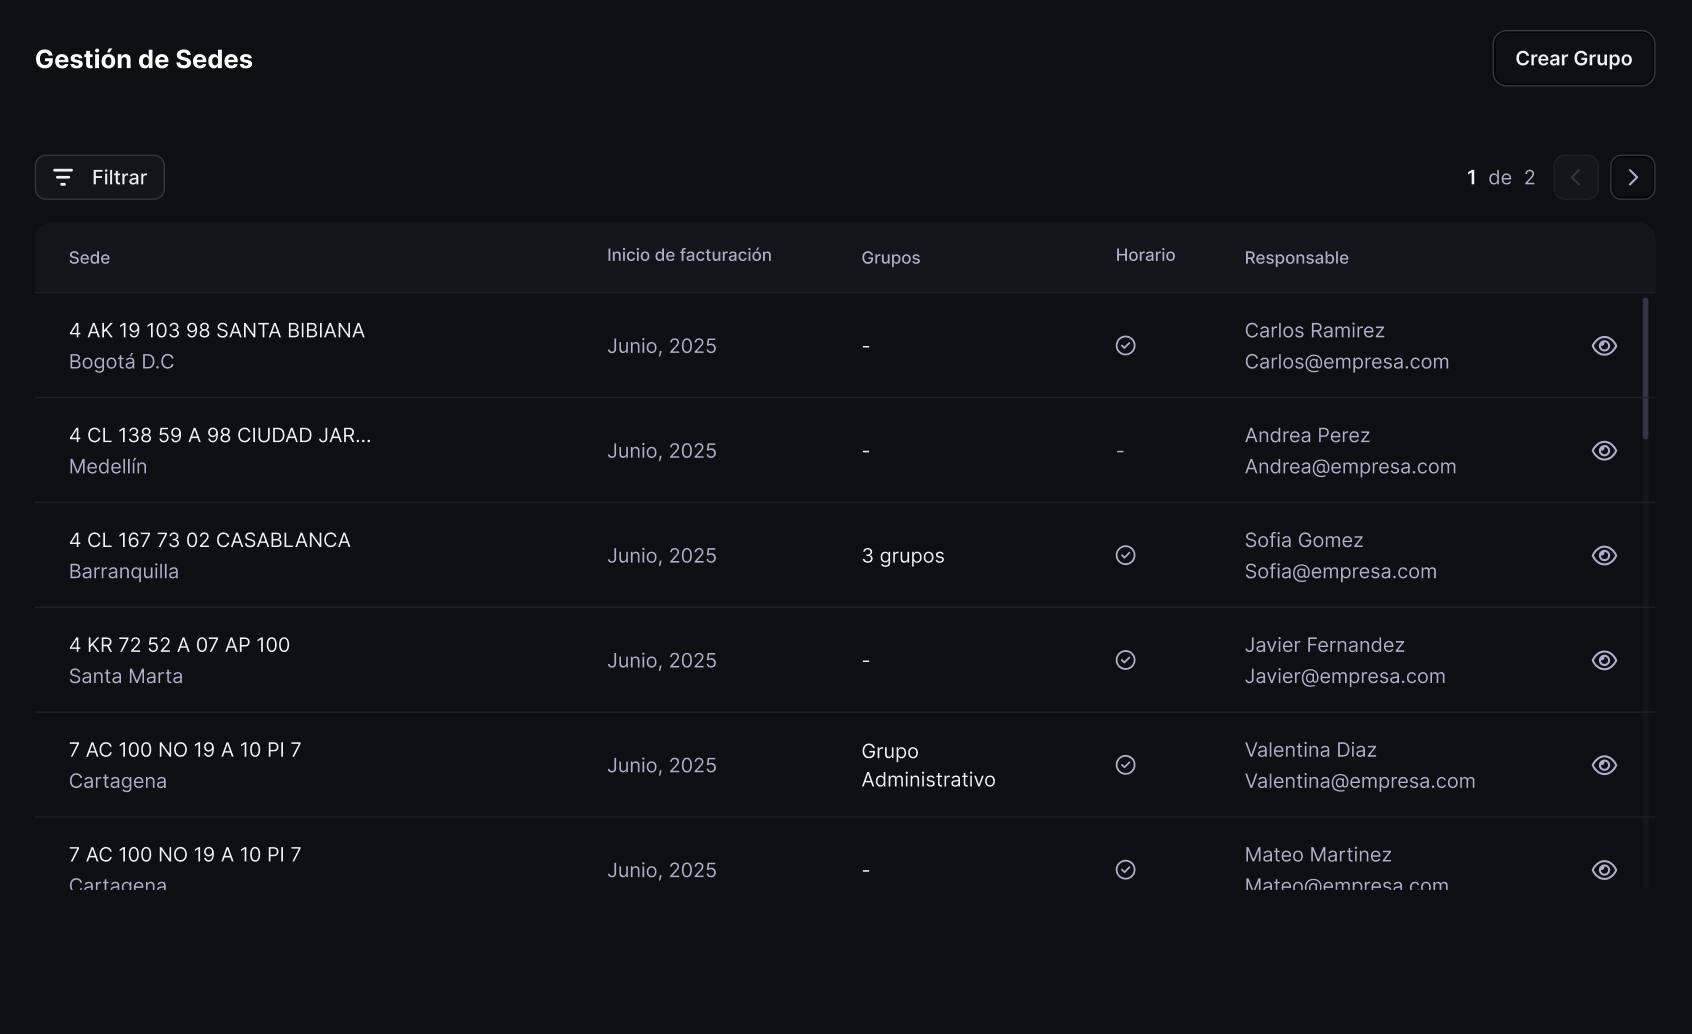This screenshot has width=1692, height=1034.
Task: Click the Grupo Administrativo cell
Action: pos(928,765)
